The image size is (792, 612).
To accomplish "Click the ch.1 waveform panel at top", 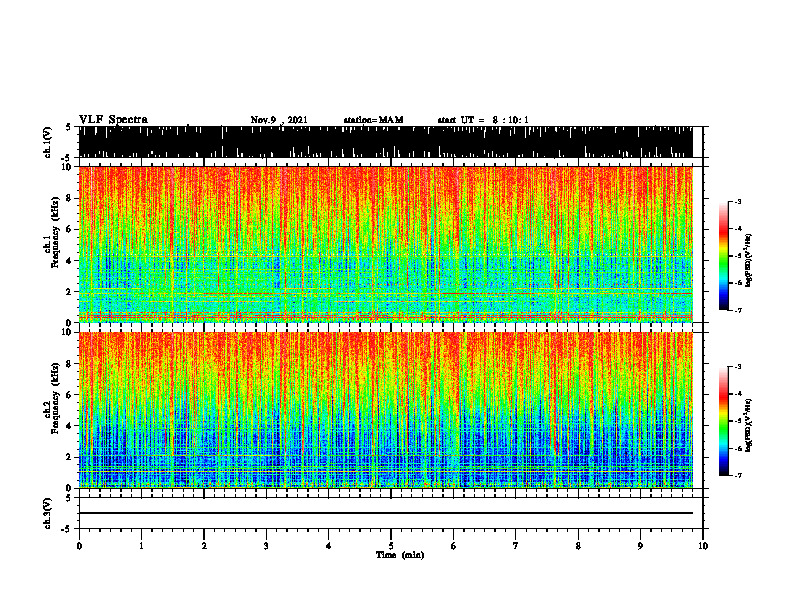I will [x=386, y=142].
